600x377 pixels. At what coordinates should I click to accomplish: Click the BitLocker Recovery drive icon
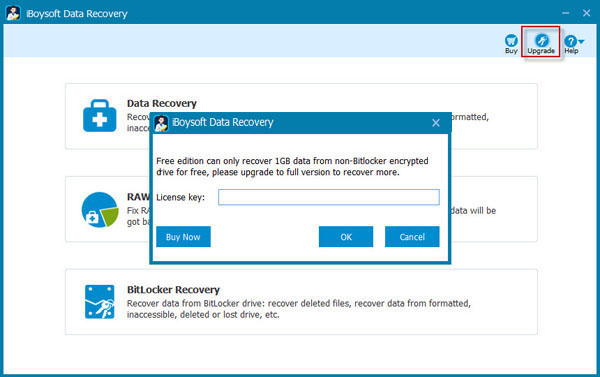pos(99,302)
